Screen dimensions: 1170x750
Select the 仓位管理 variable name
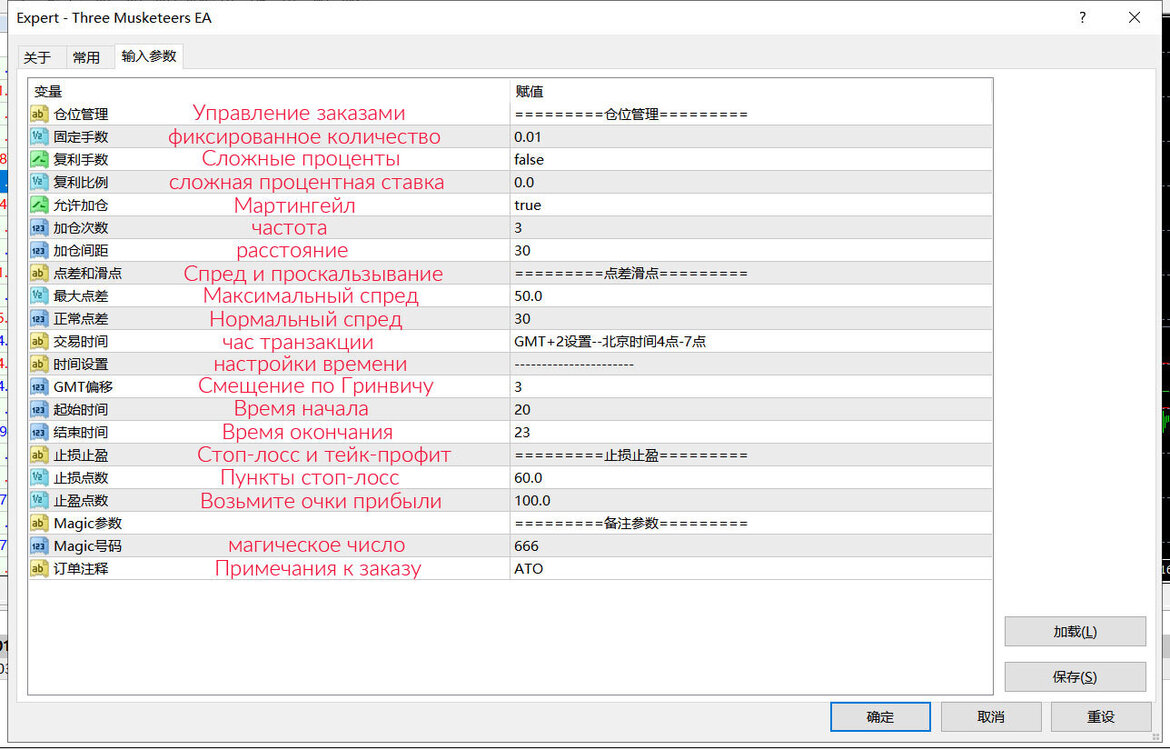pyautogui.click(x=81, y=114)
